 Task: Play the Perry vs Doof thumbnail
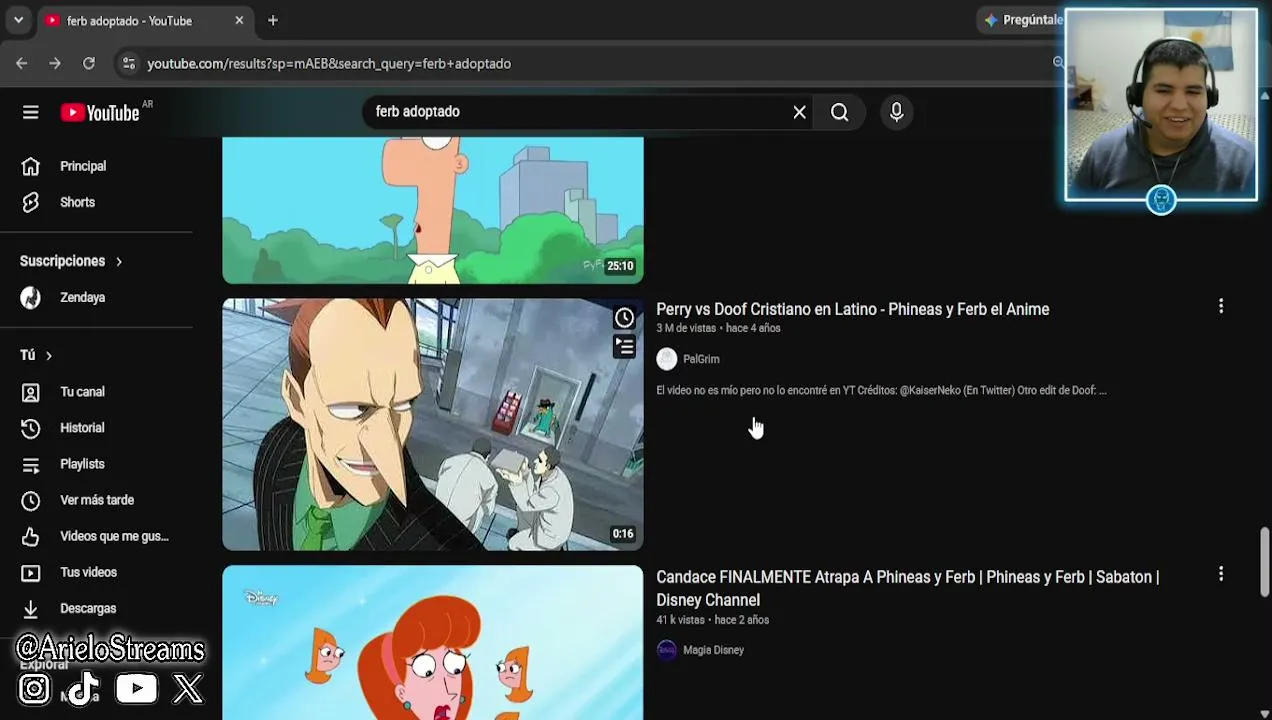click(432, 424)
